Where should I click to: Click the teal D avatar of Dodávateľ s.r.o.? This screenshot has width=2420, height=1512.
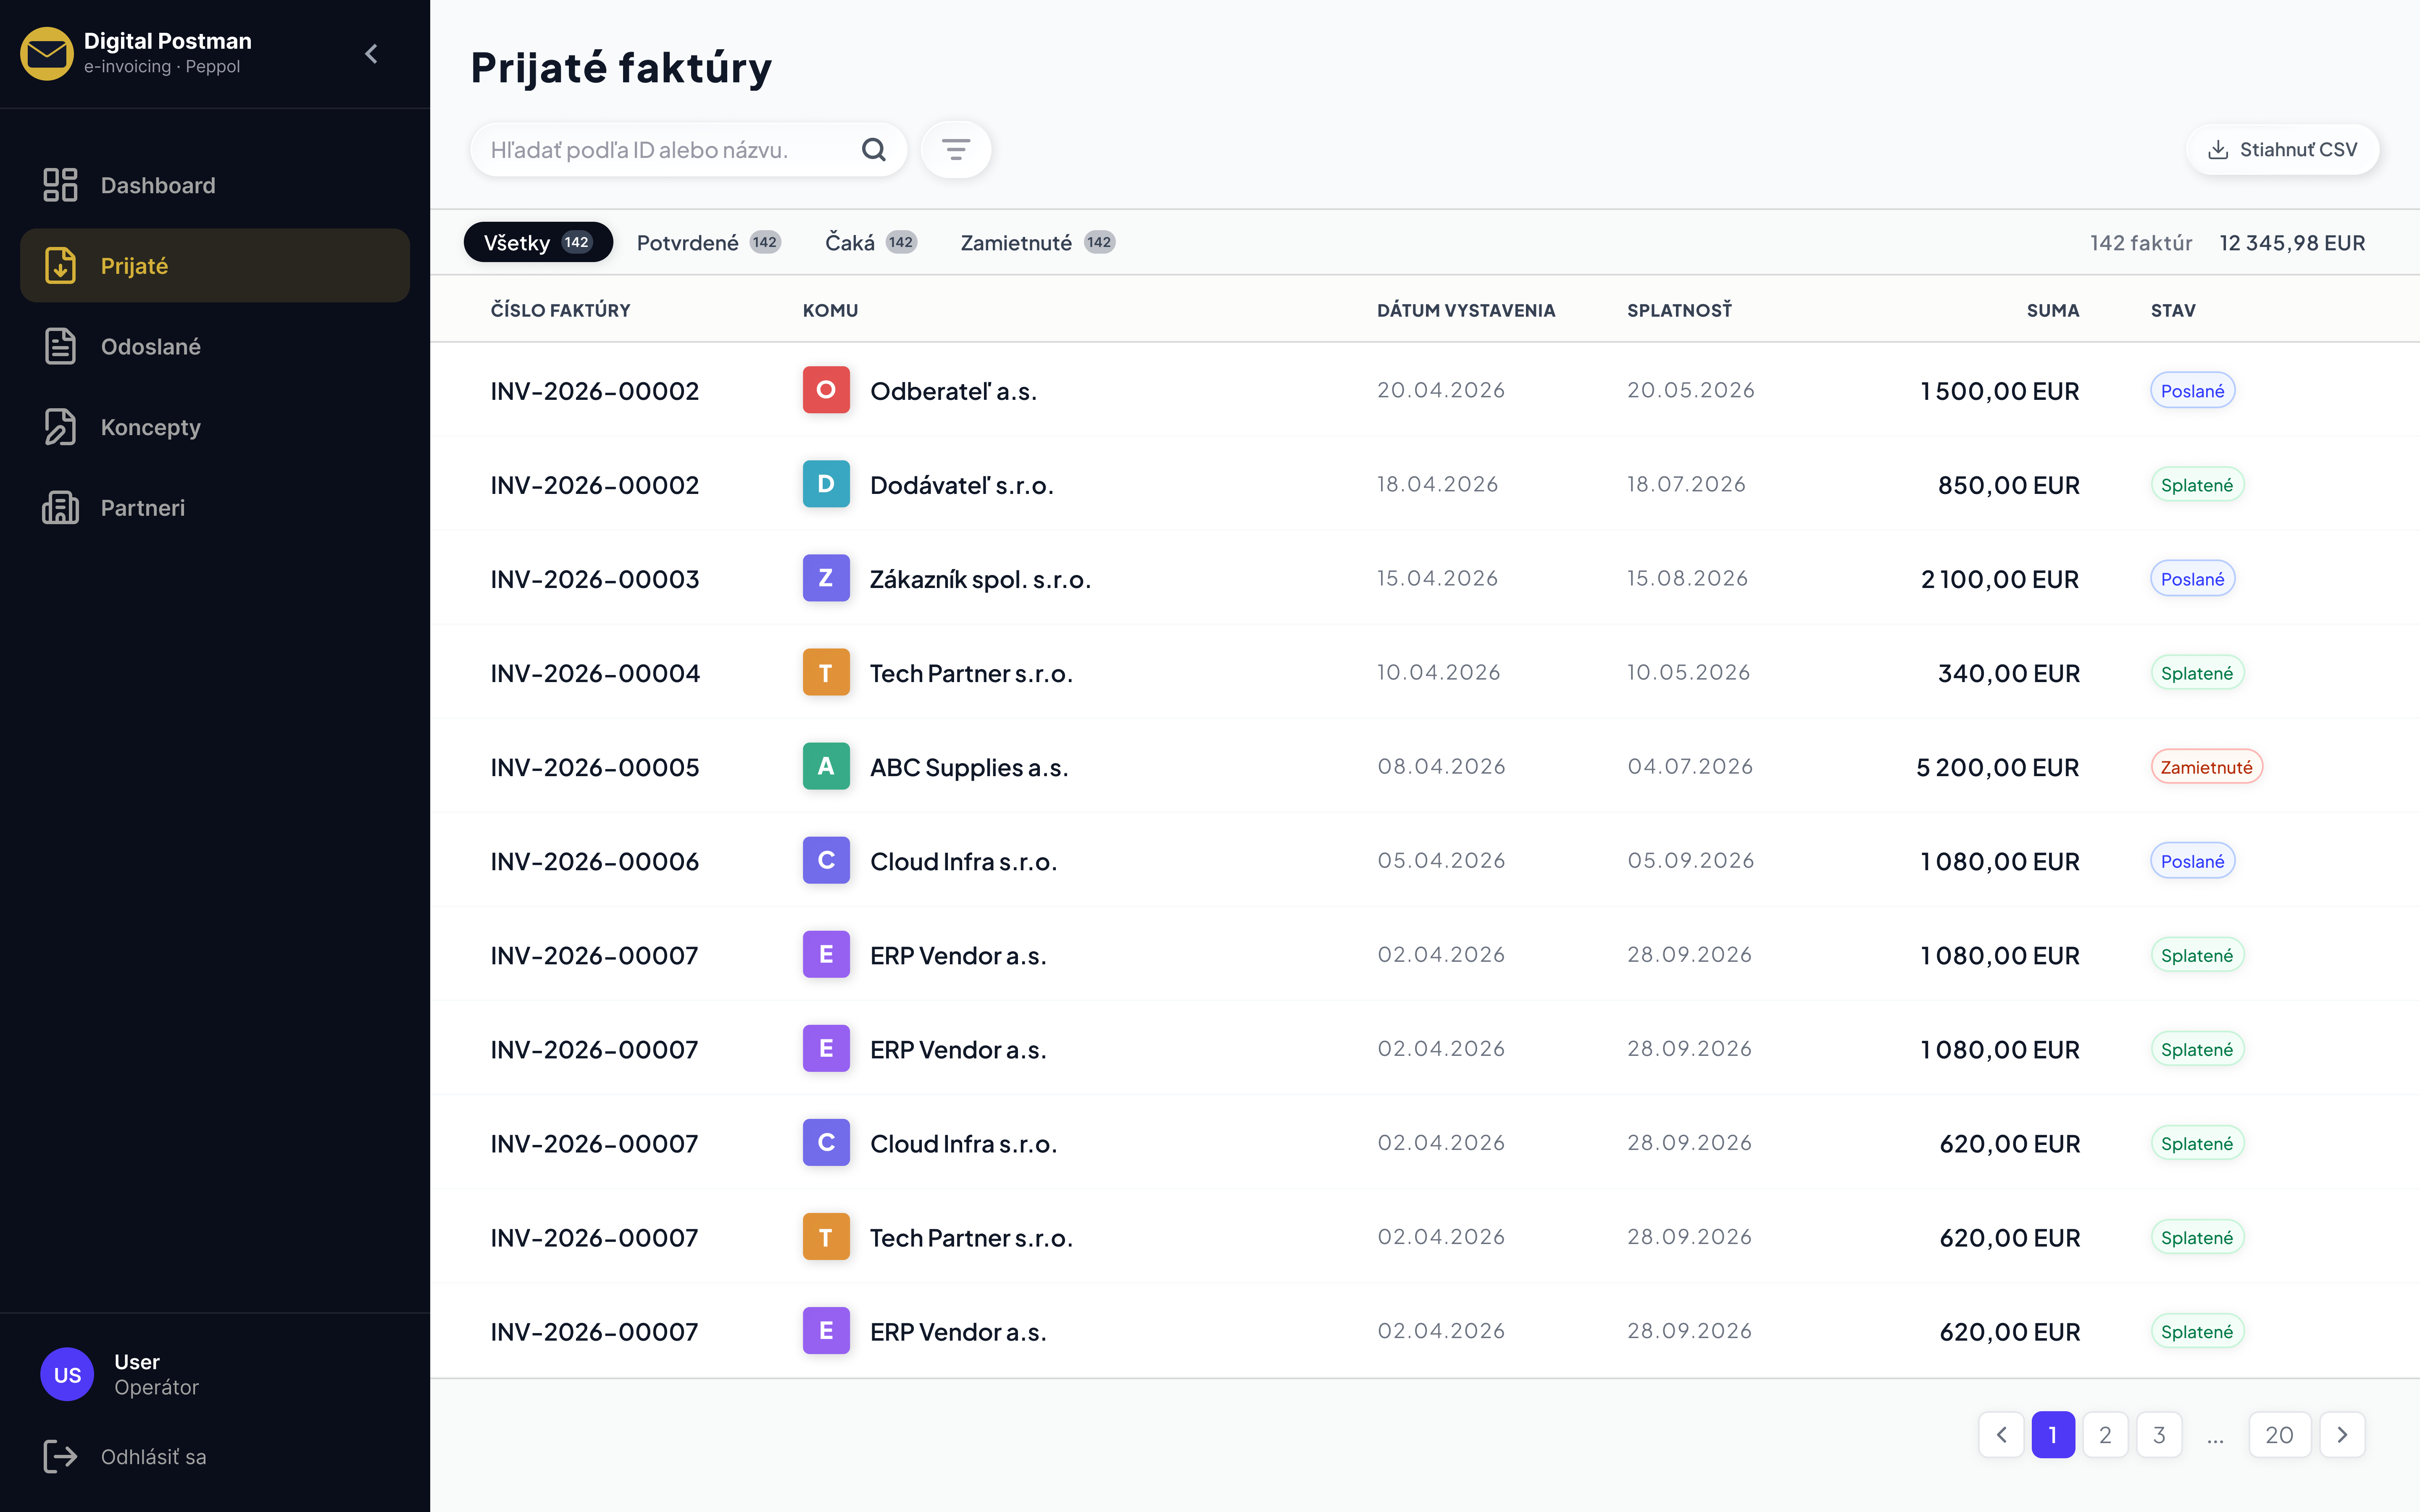[x=826, y=484]
